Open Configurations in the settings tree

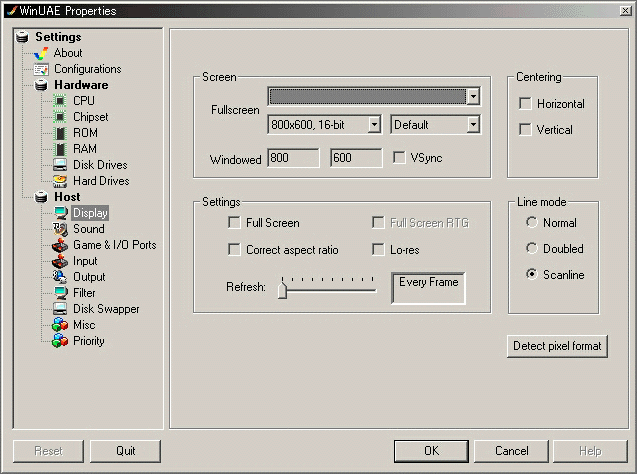pos(87,69)
